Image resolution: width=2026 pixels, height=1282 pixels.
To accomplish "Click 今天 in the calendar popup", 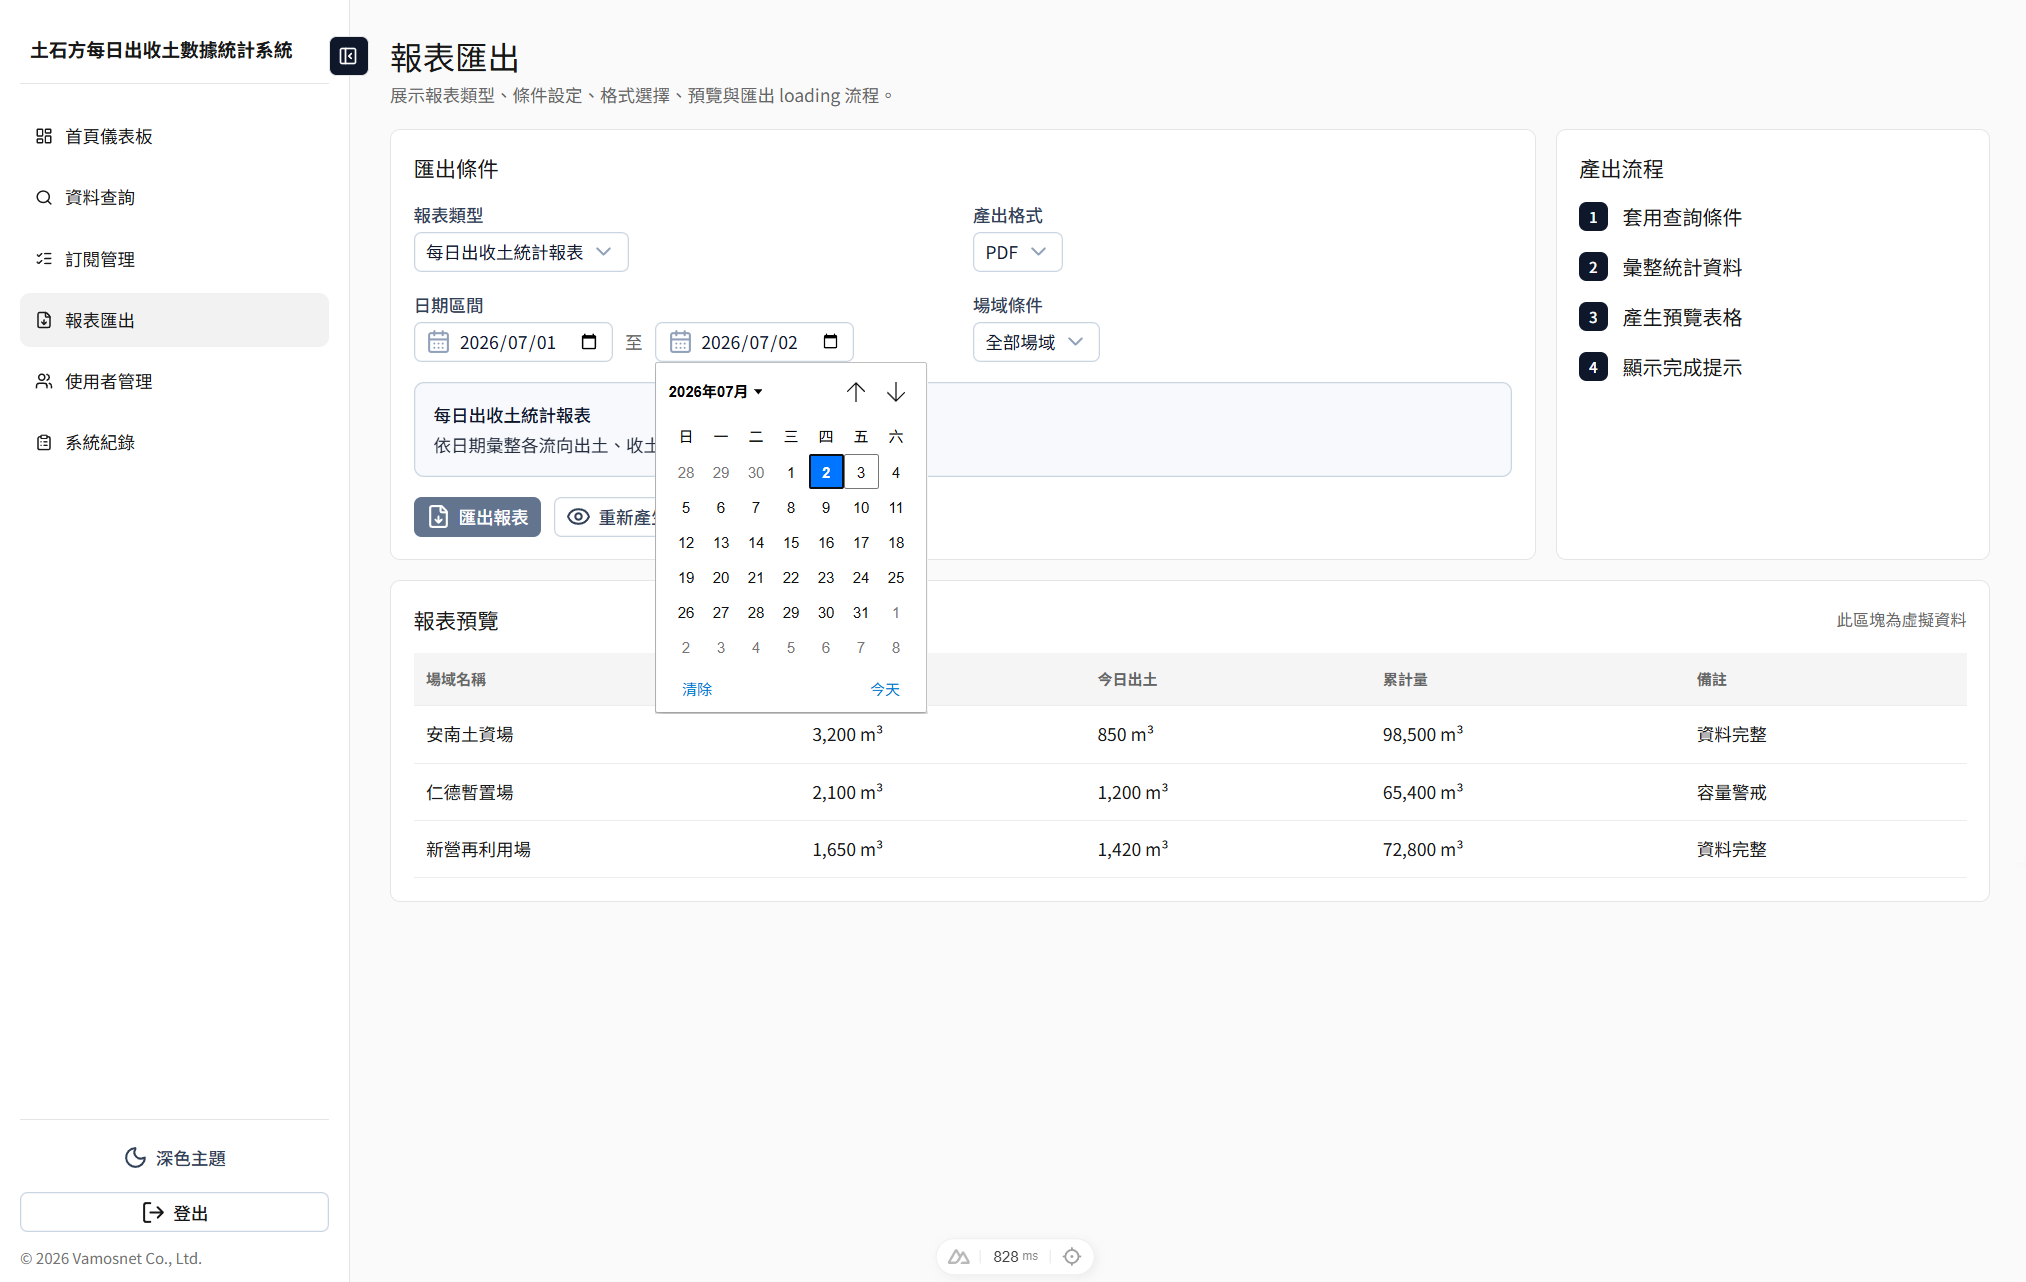I will [885, 689].
